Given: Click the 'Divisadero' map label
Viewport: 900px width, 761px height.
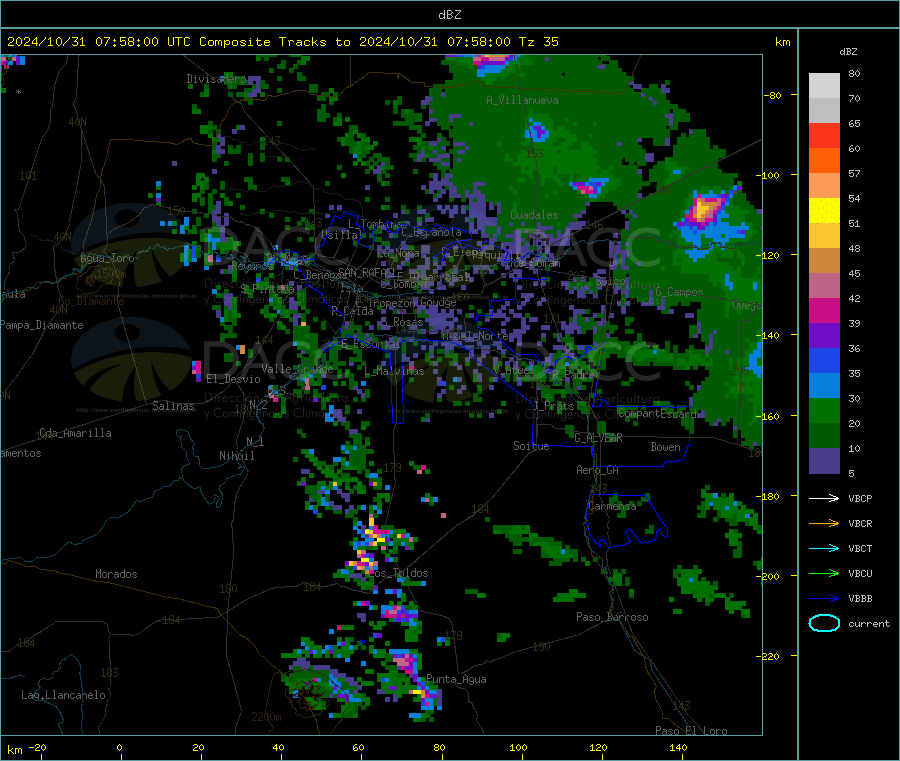Looking at the screenshot, I should (x=217, y=79).
